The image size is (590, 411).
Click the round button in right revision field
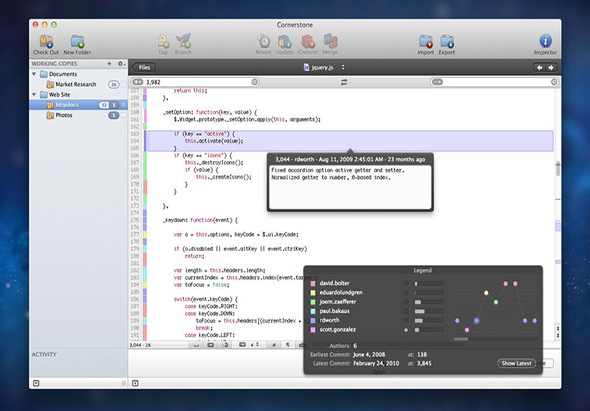554,82
